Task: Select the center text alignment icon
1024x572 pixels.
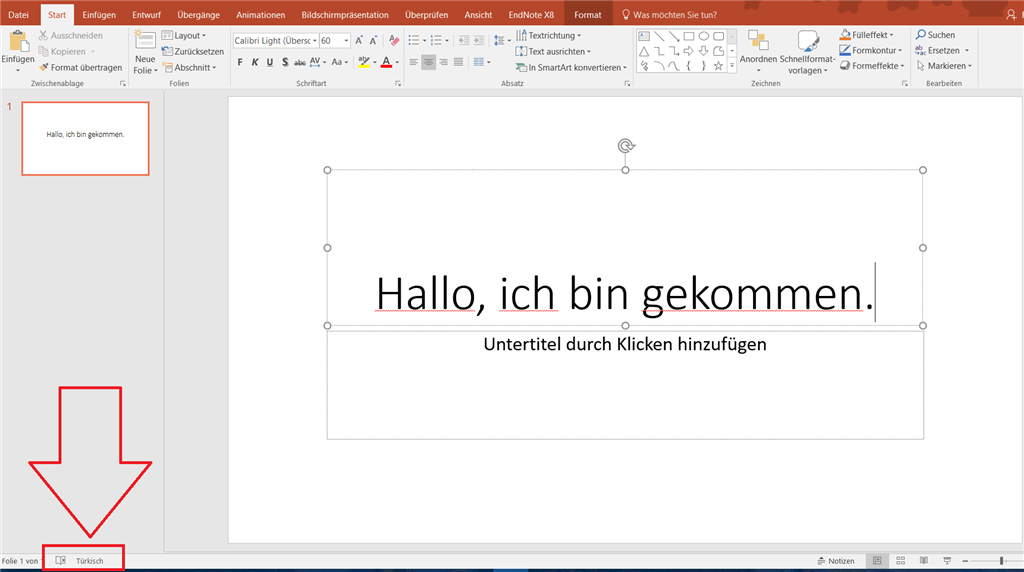Action: pyautogui.click(x=428, y=62)
